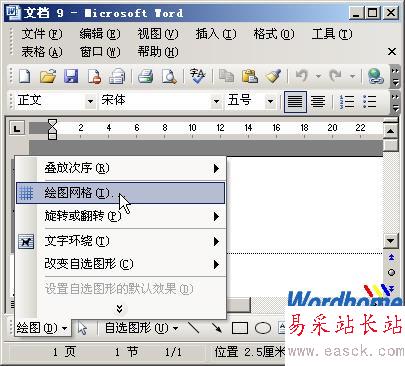Click the copy icon

226,76
